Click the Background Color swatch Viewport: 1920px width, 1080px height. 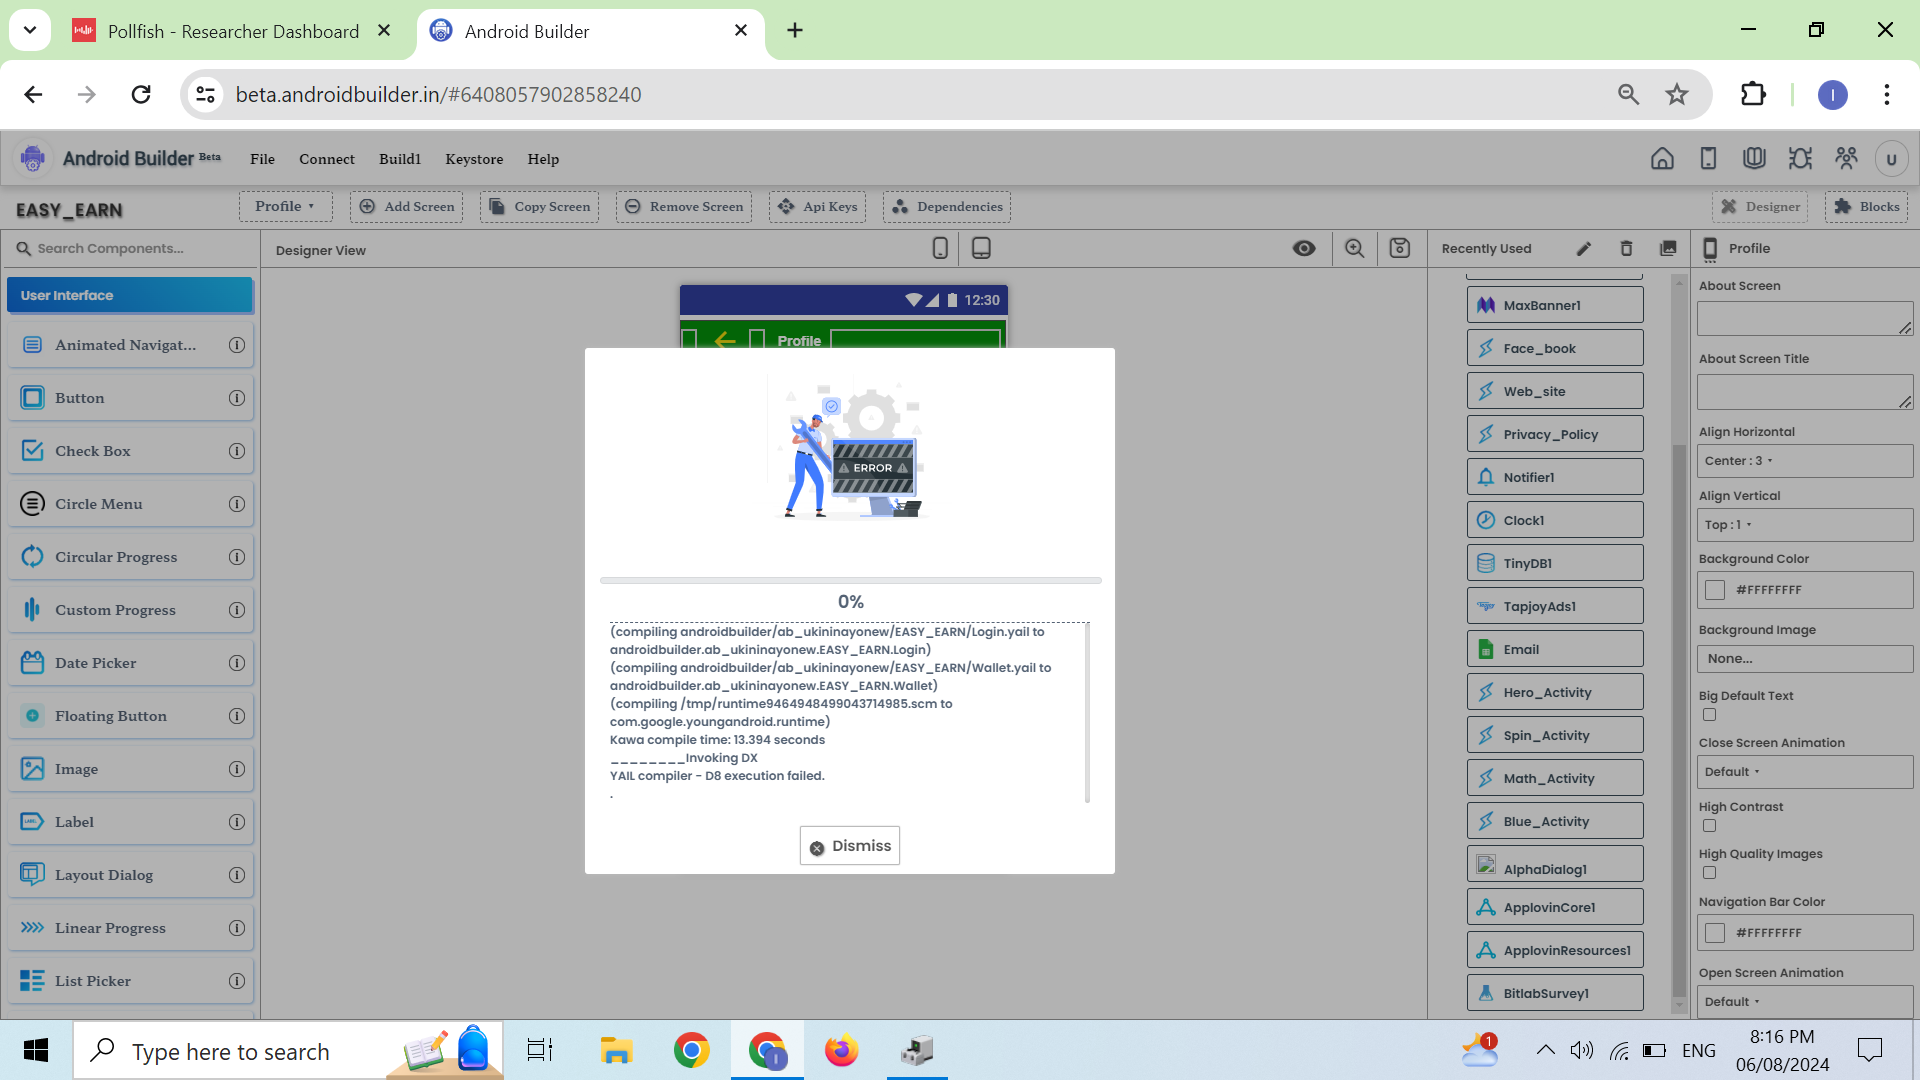1715,590
